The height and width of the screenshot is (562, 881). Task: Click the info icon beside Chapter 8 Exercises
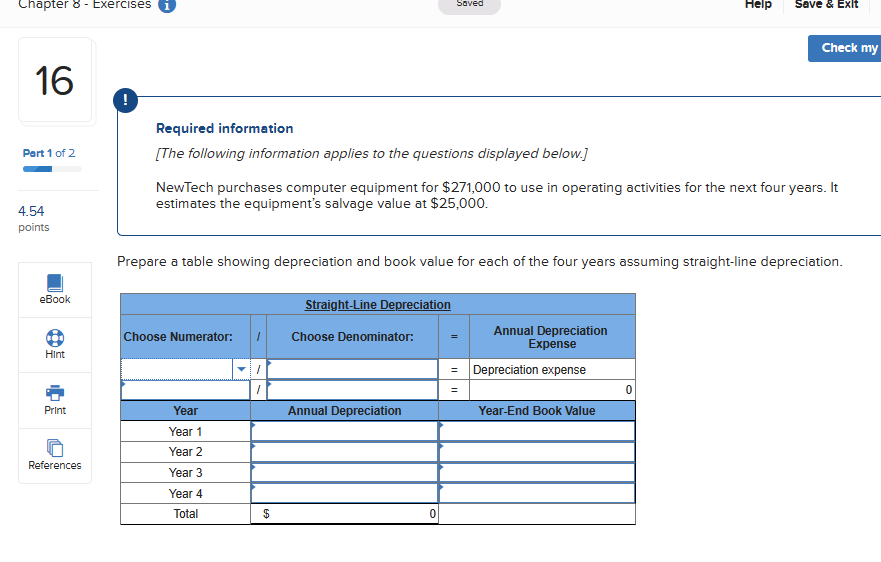167,5
